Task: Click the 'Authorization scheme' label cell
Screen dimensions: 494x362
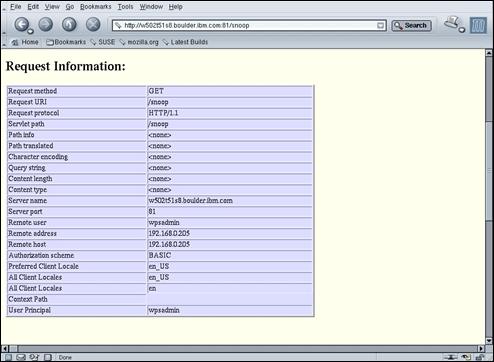Action: (77, 255)
